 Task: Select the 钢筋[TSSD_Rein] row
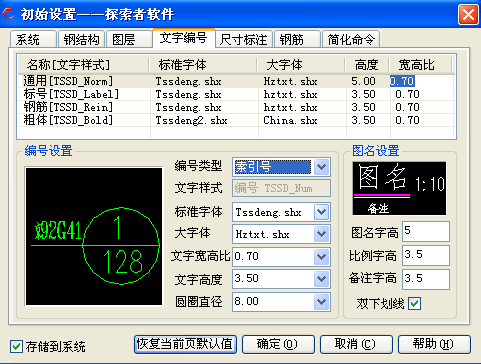(236, 107)
